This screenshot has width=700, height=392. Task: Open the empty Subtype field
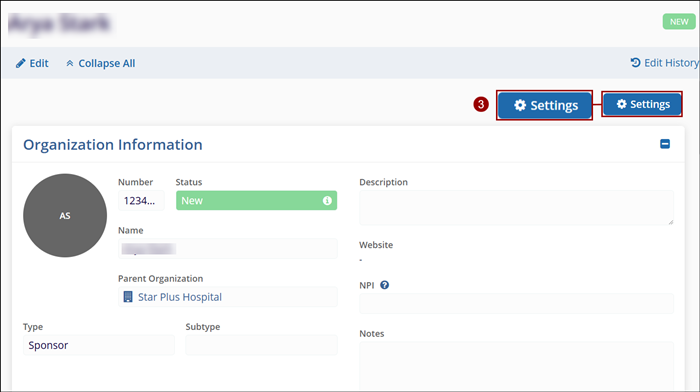tap(261, 345)
